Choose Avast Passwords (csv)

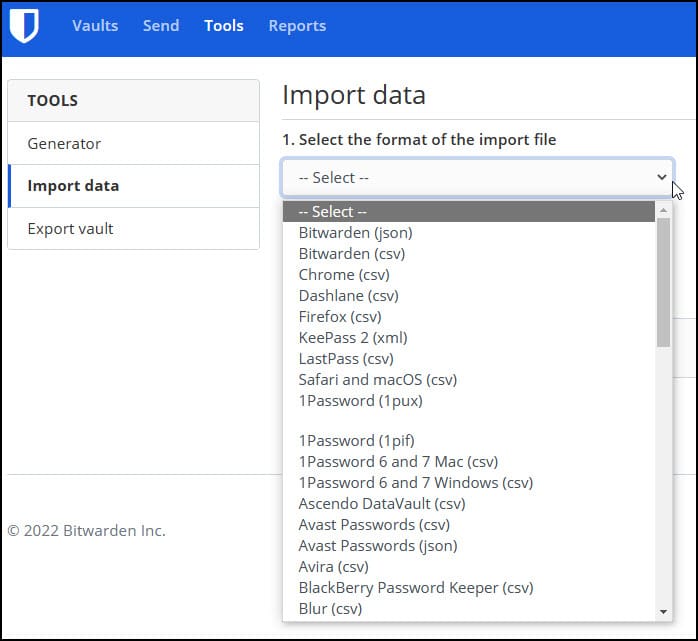pos(469,524)
